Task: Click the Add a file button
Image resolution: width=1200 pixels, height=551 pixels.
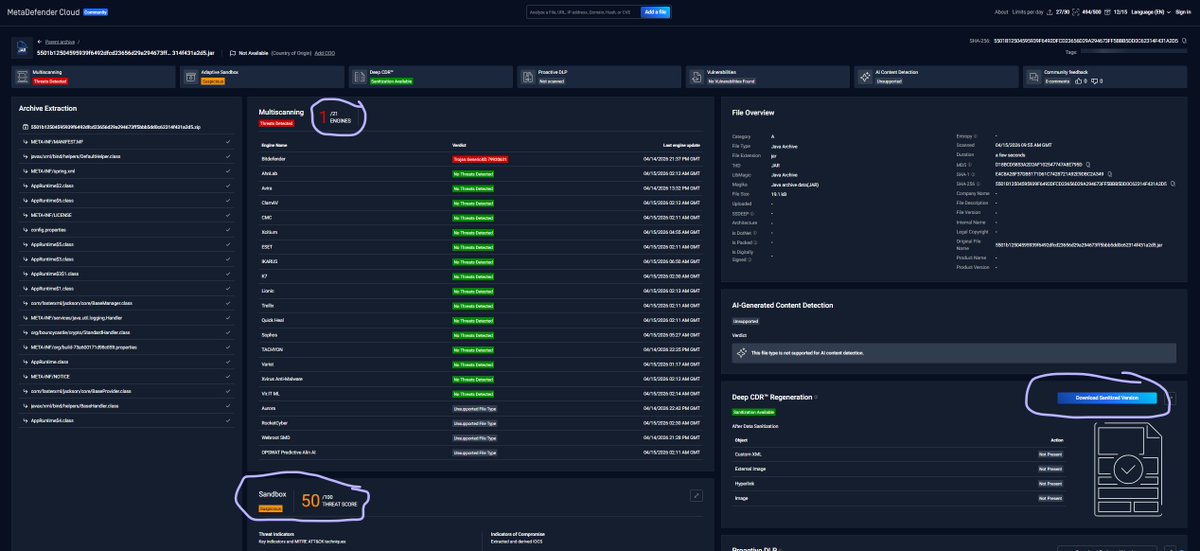Action: click(x=656, y=12)
